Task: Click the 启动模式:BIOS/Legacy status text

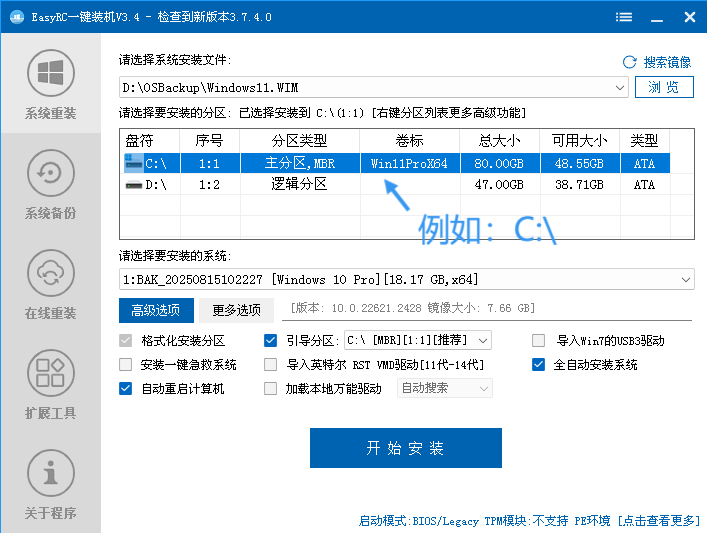Action: [x=418, y=521]
